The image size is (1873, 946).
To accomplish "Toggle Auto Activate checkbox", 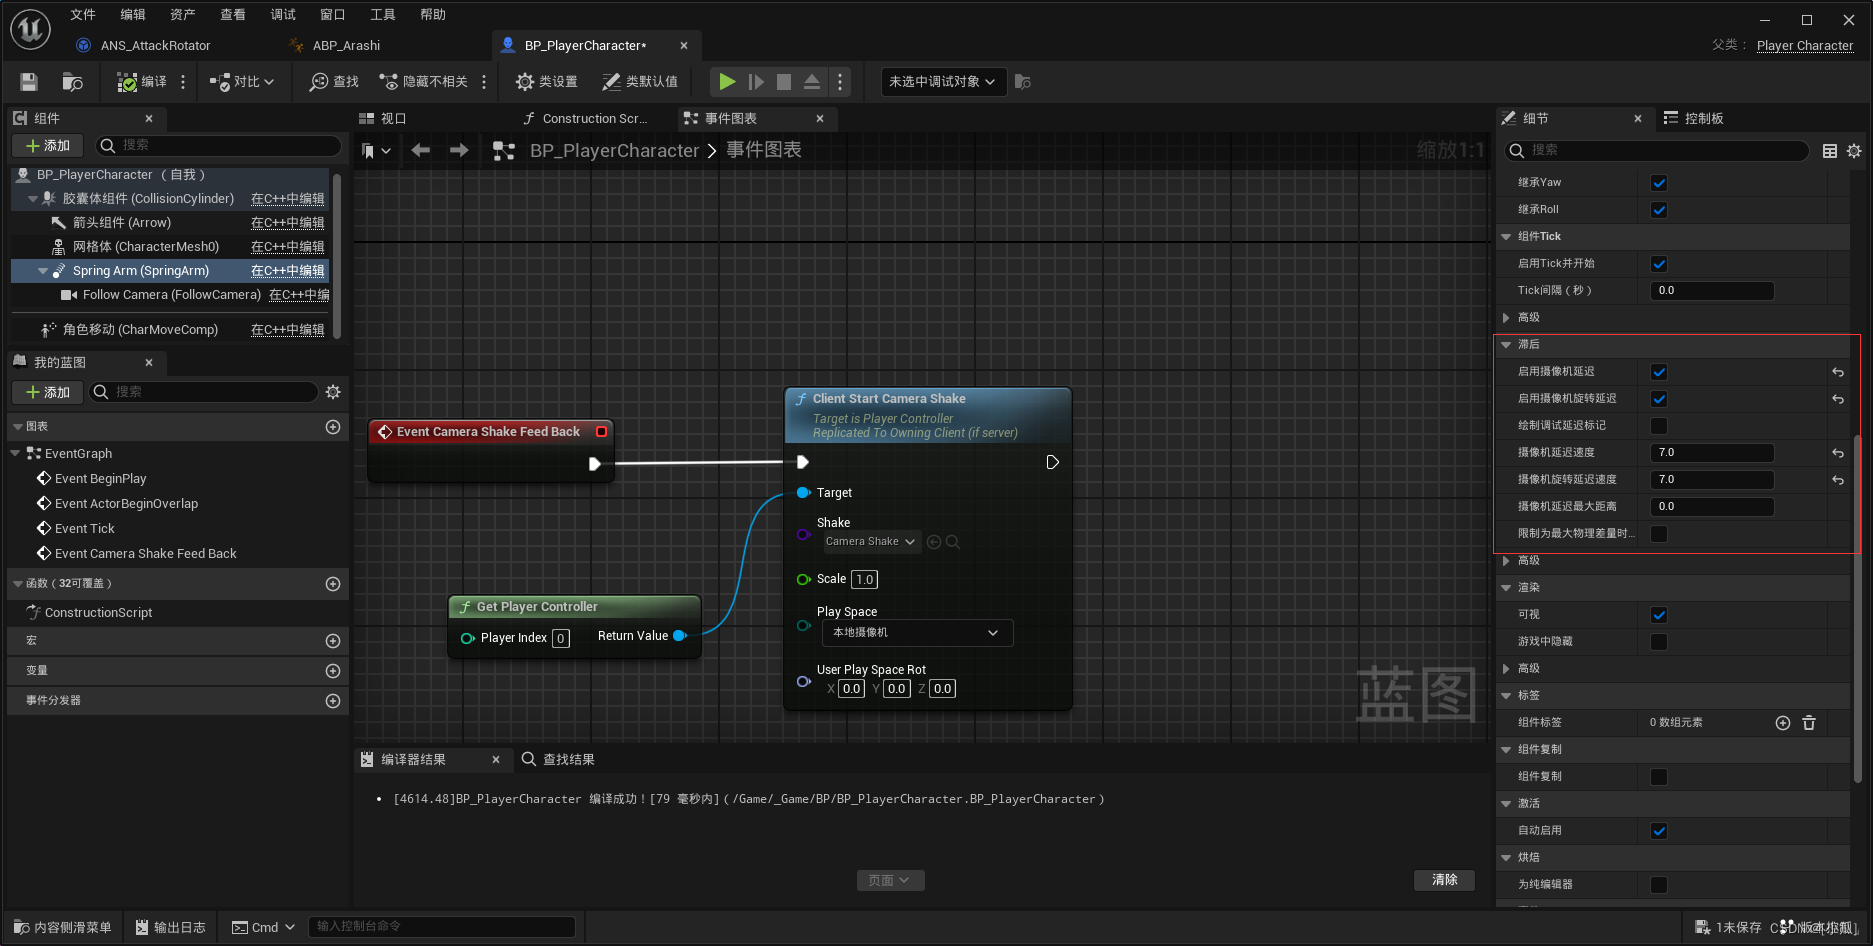I will [1659, 831].
